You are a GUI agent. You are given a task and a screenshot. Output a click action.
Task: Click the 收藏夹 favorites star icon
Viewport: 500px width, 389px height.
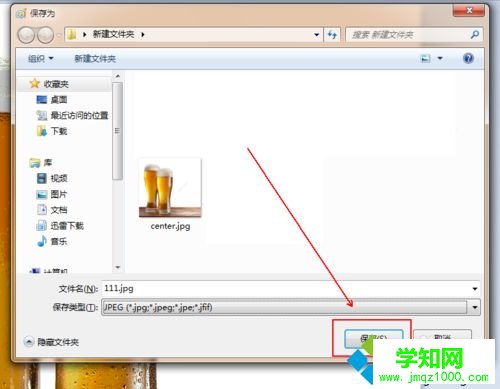tap(35, 84)
